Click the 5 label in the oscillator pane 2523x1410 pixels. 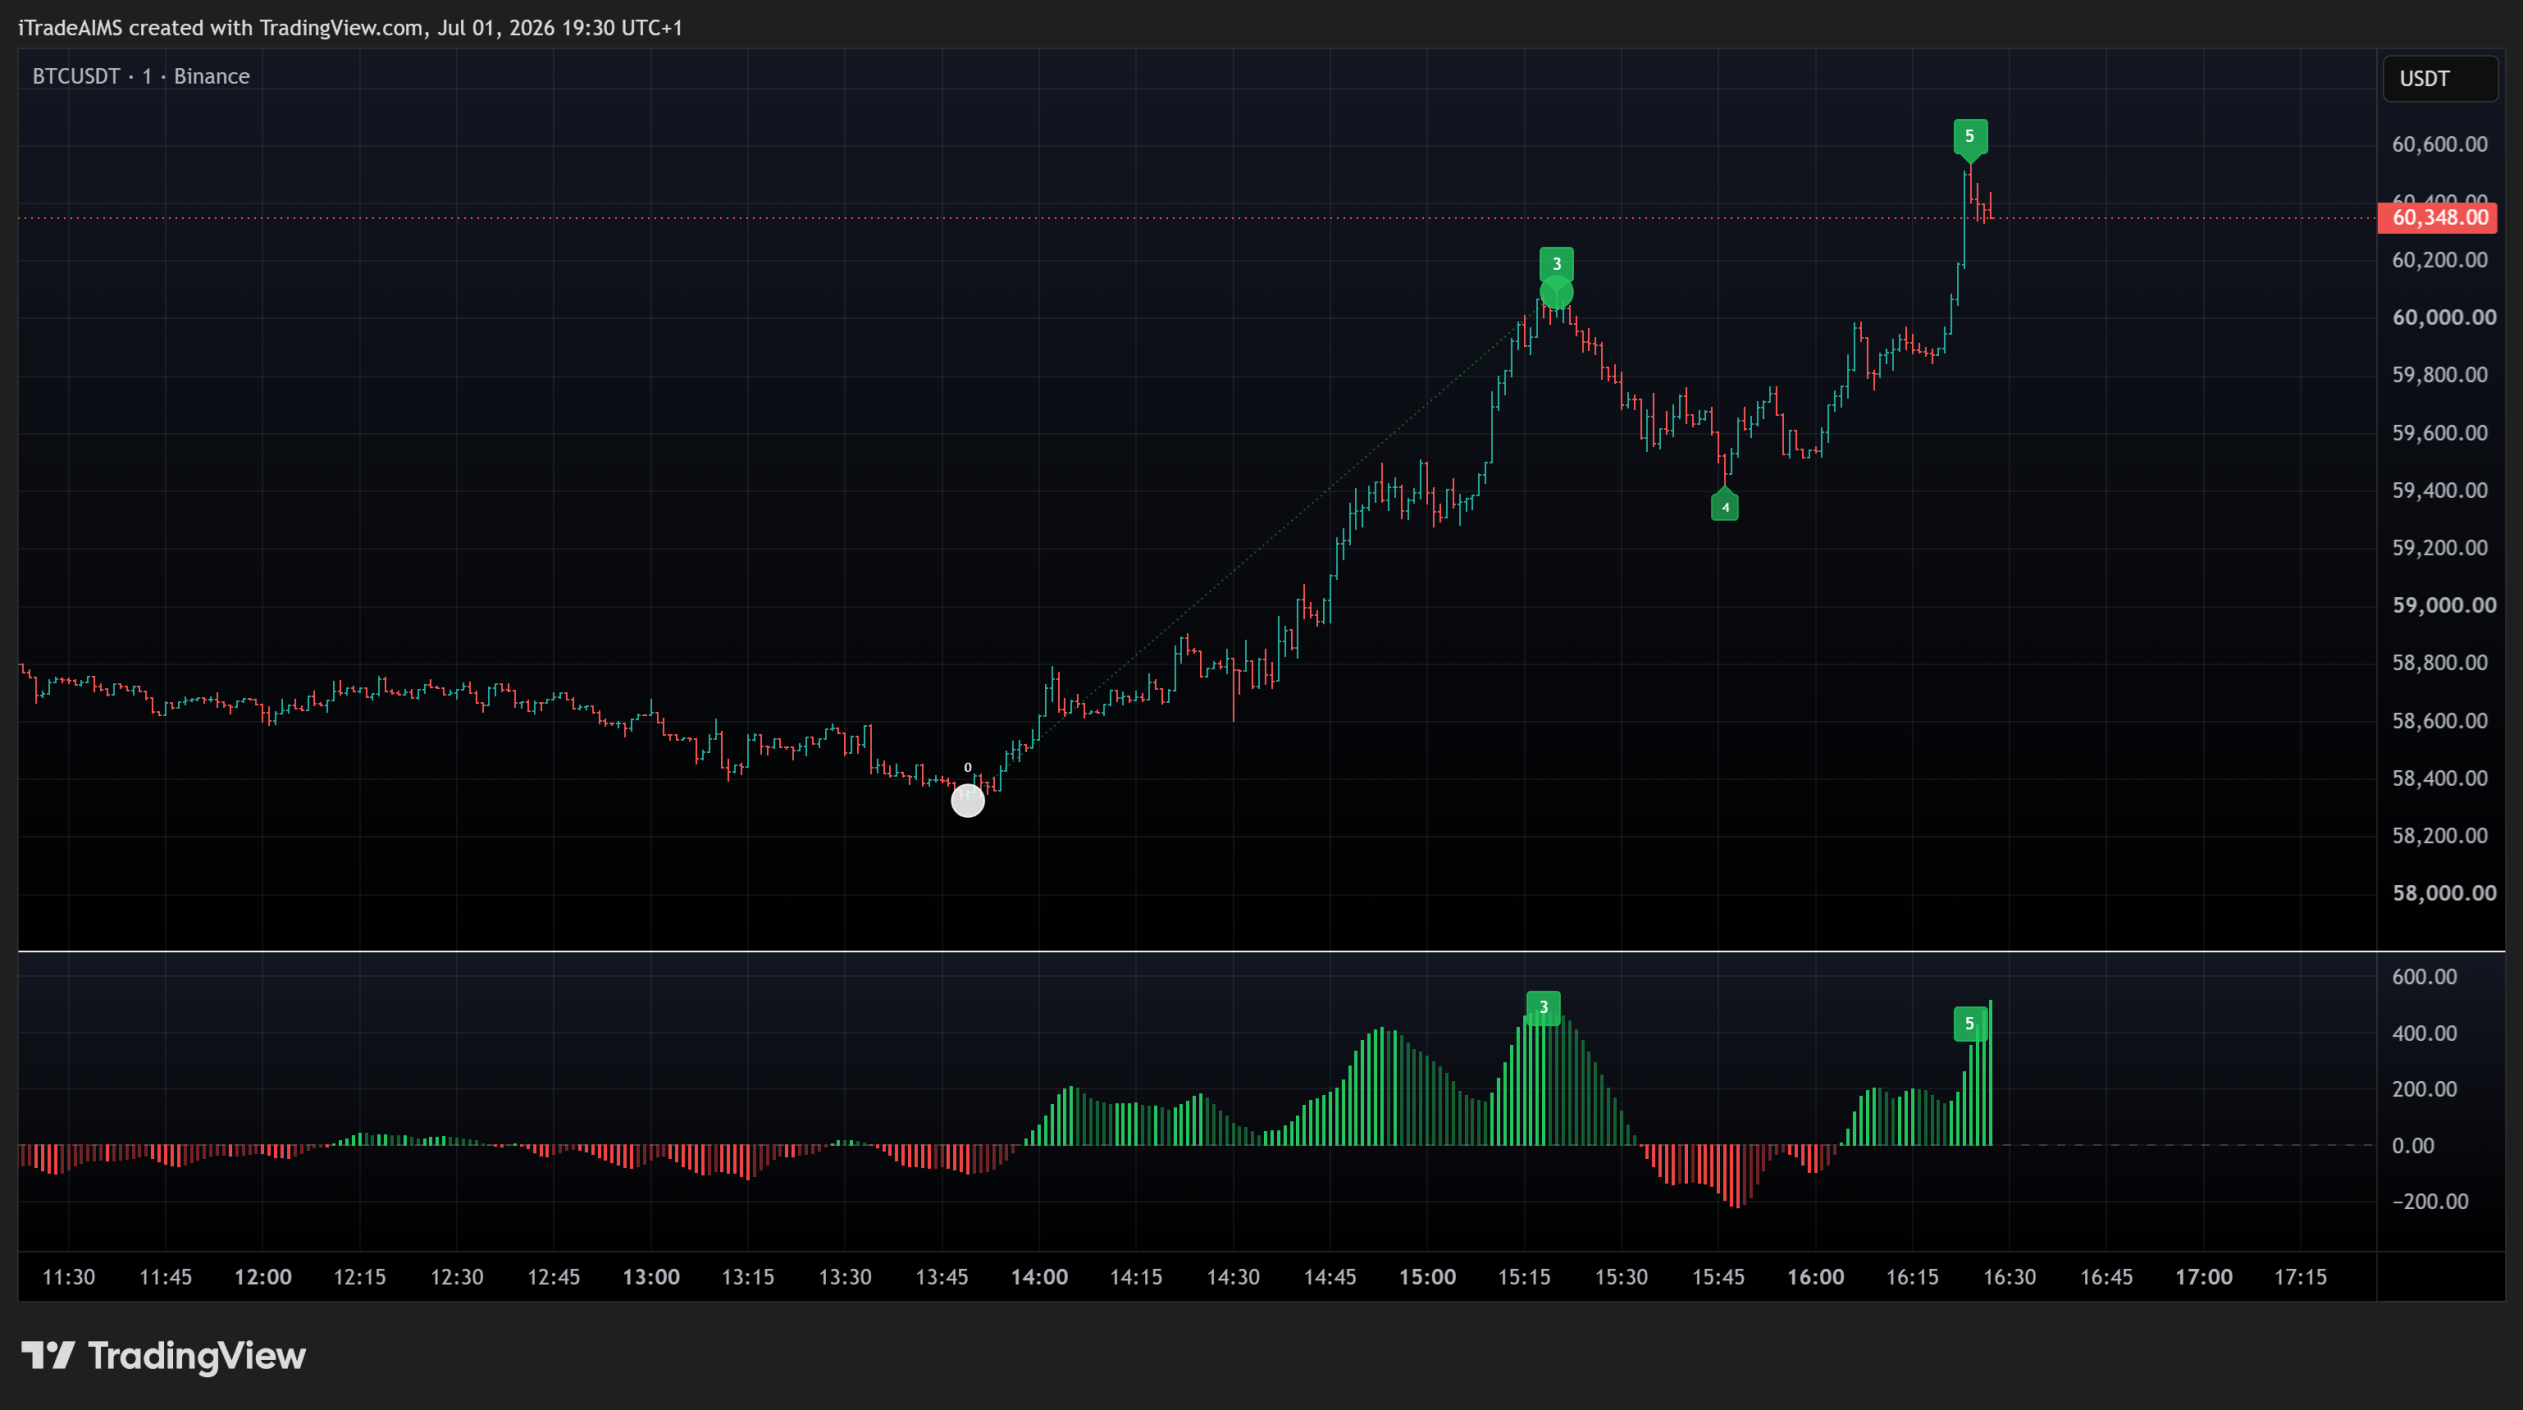[x=1970, y=1024]
